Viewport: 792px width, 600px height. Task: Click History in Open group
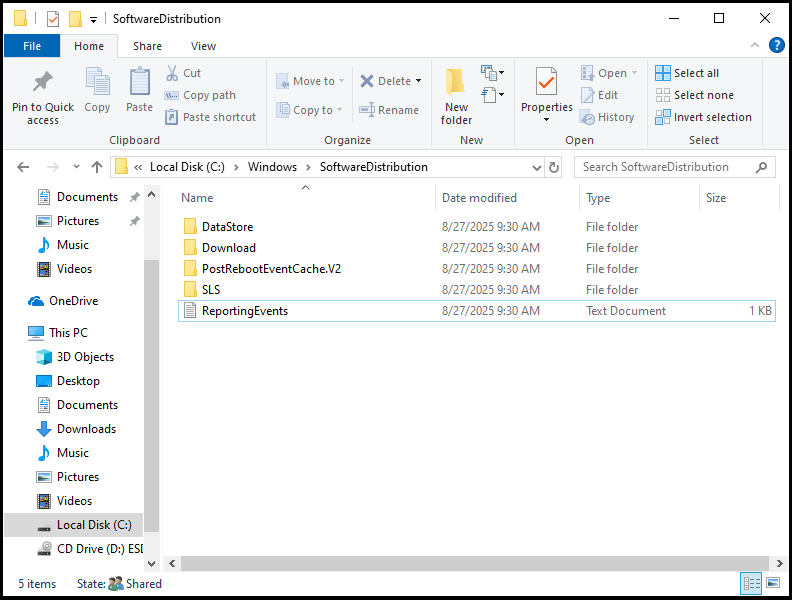[x=607, y=117]
